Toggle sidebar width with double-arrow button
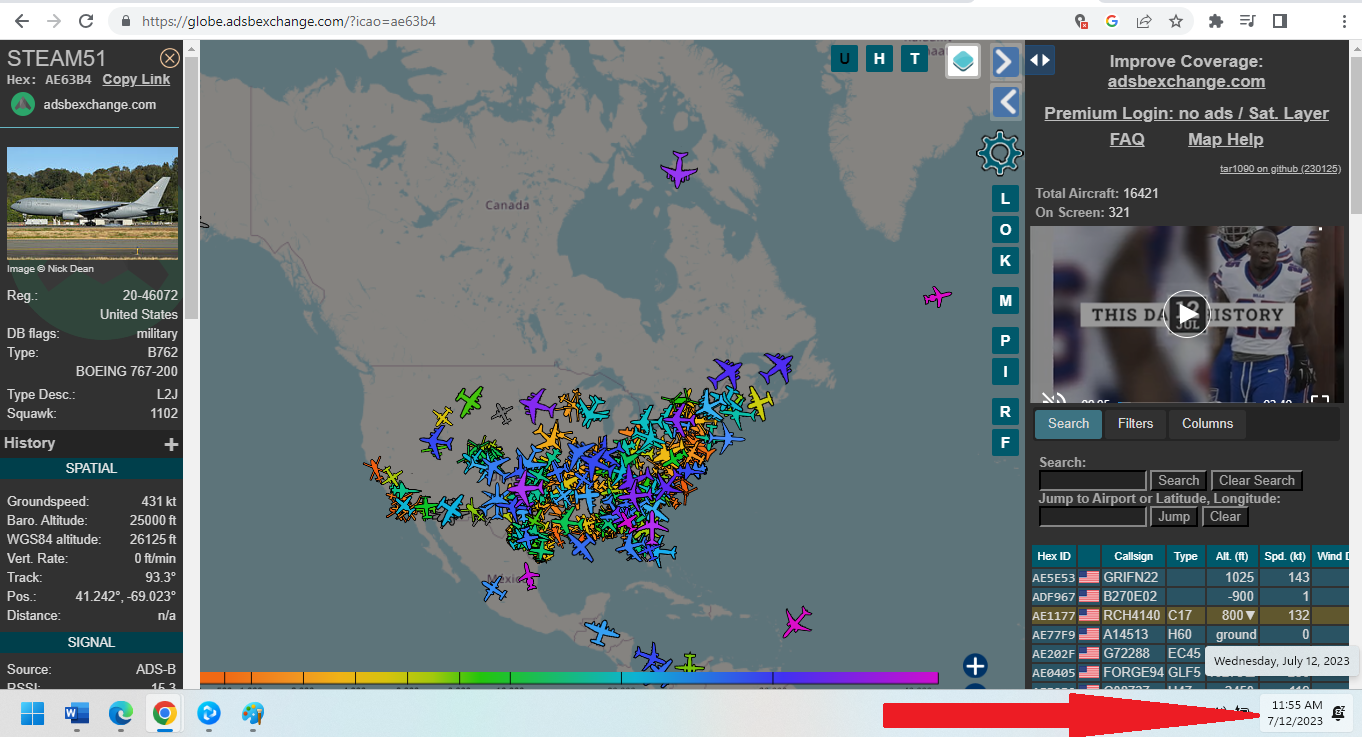 click(1040, 60)
